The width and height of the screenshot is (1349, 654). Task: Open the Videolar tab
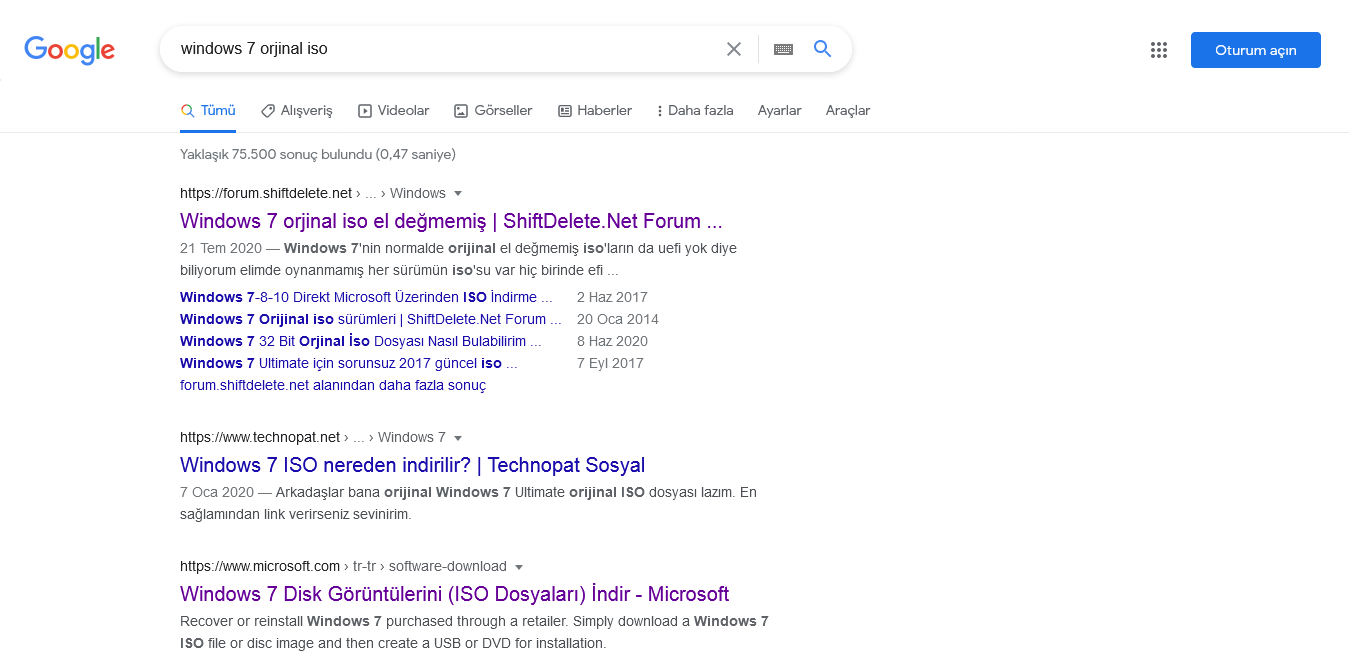(x=394, y=111)
